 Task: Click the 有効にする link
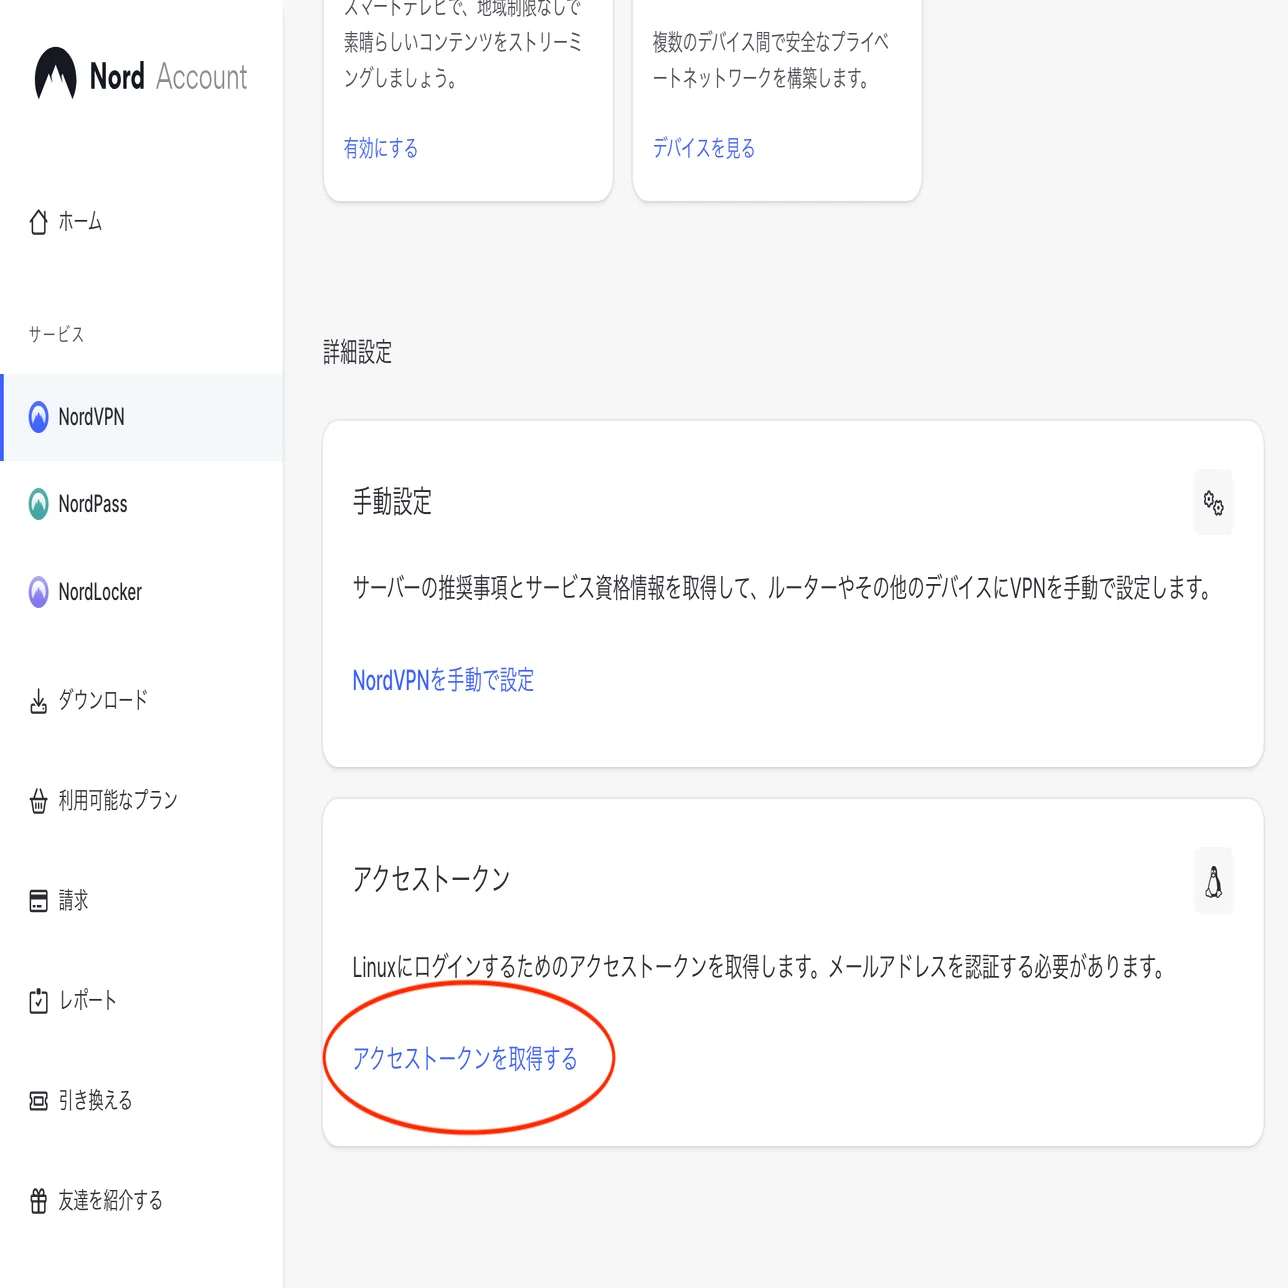pos(381,148)
